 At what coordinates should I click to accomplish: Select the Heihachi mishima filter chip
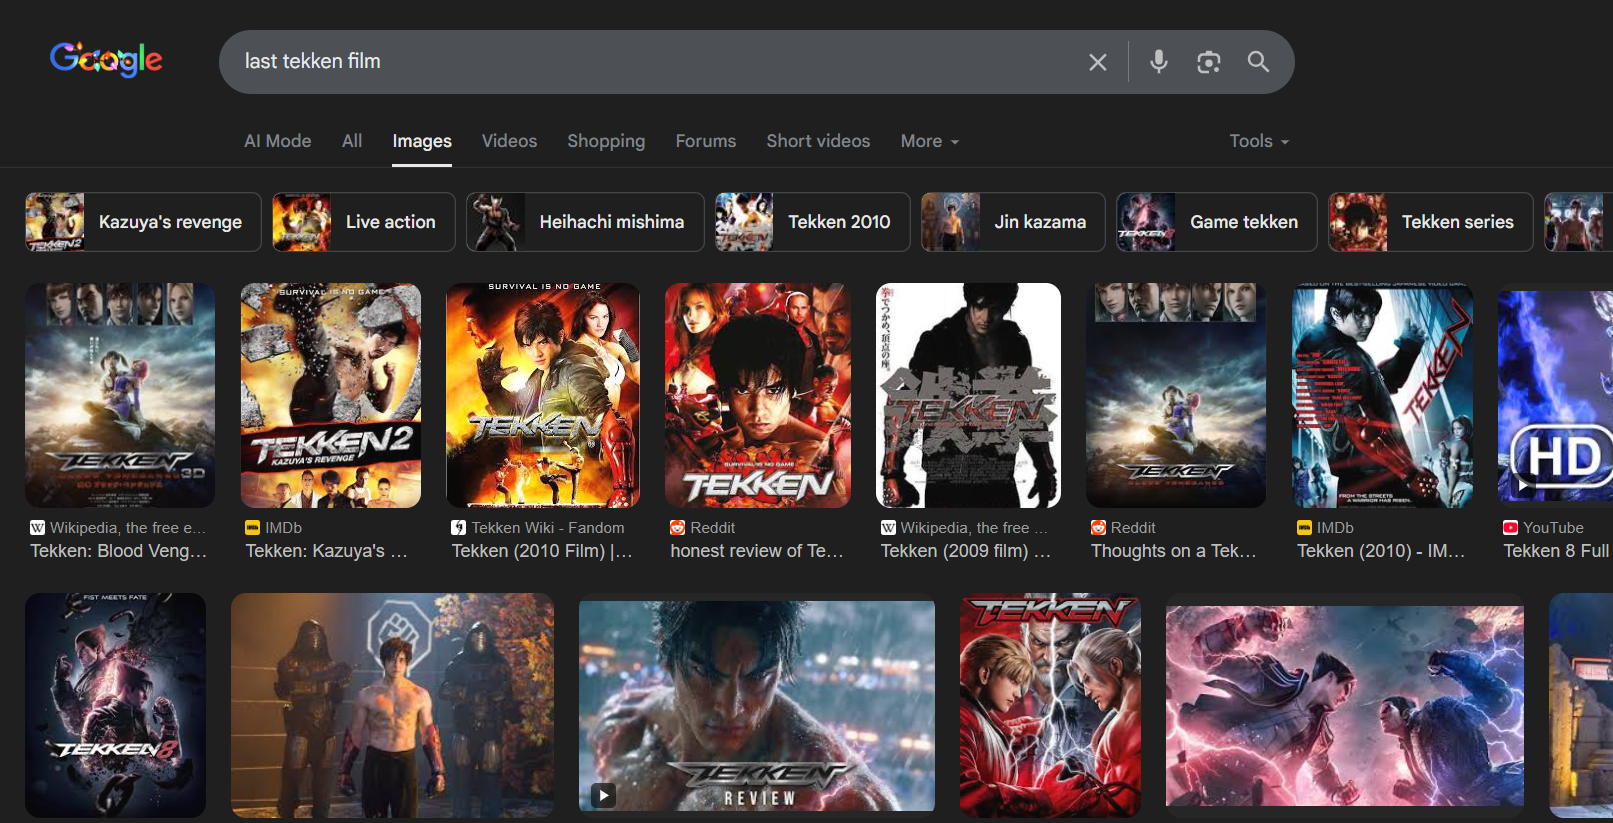tap(585, 222)
